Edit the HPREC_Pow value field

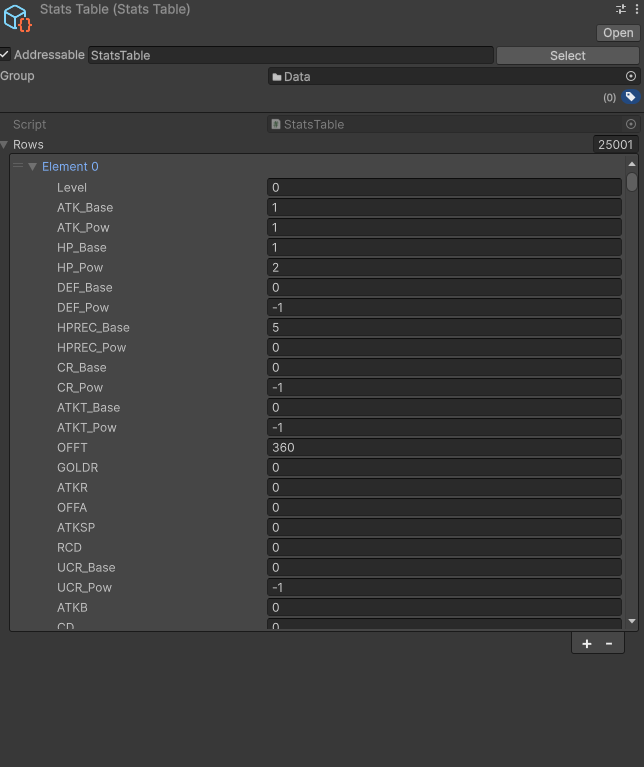444,348
